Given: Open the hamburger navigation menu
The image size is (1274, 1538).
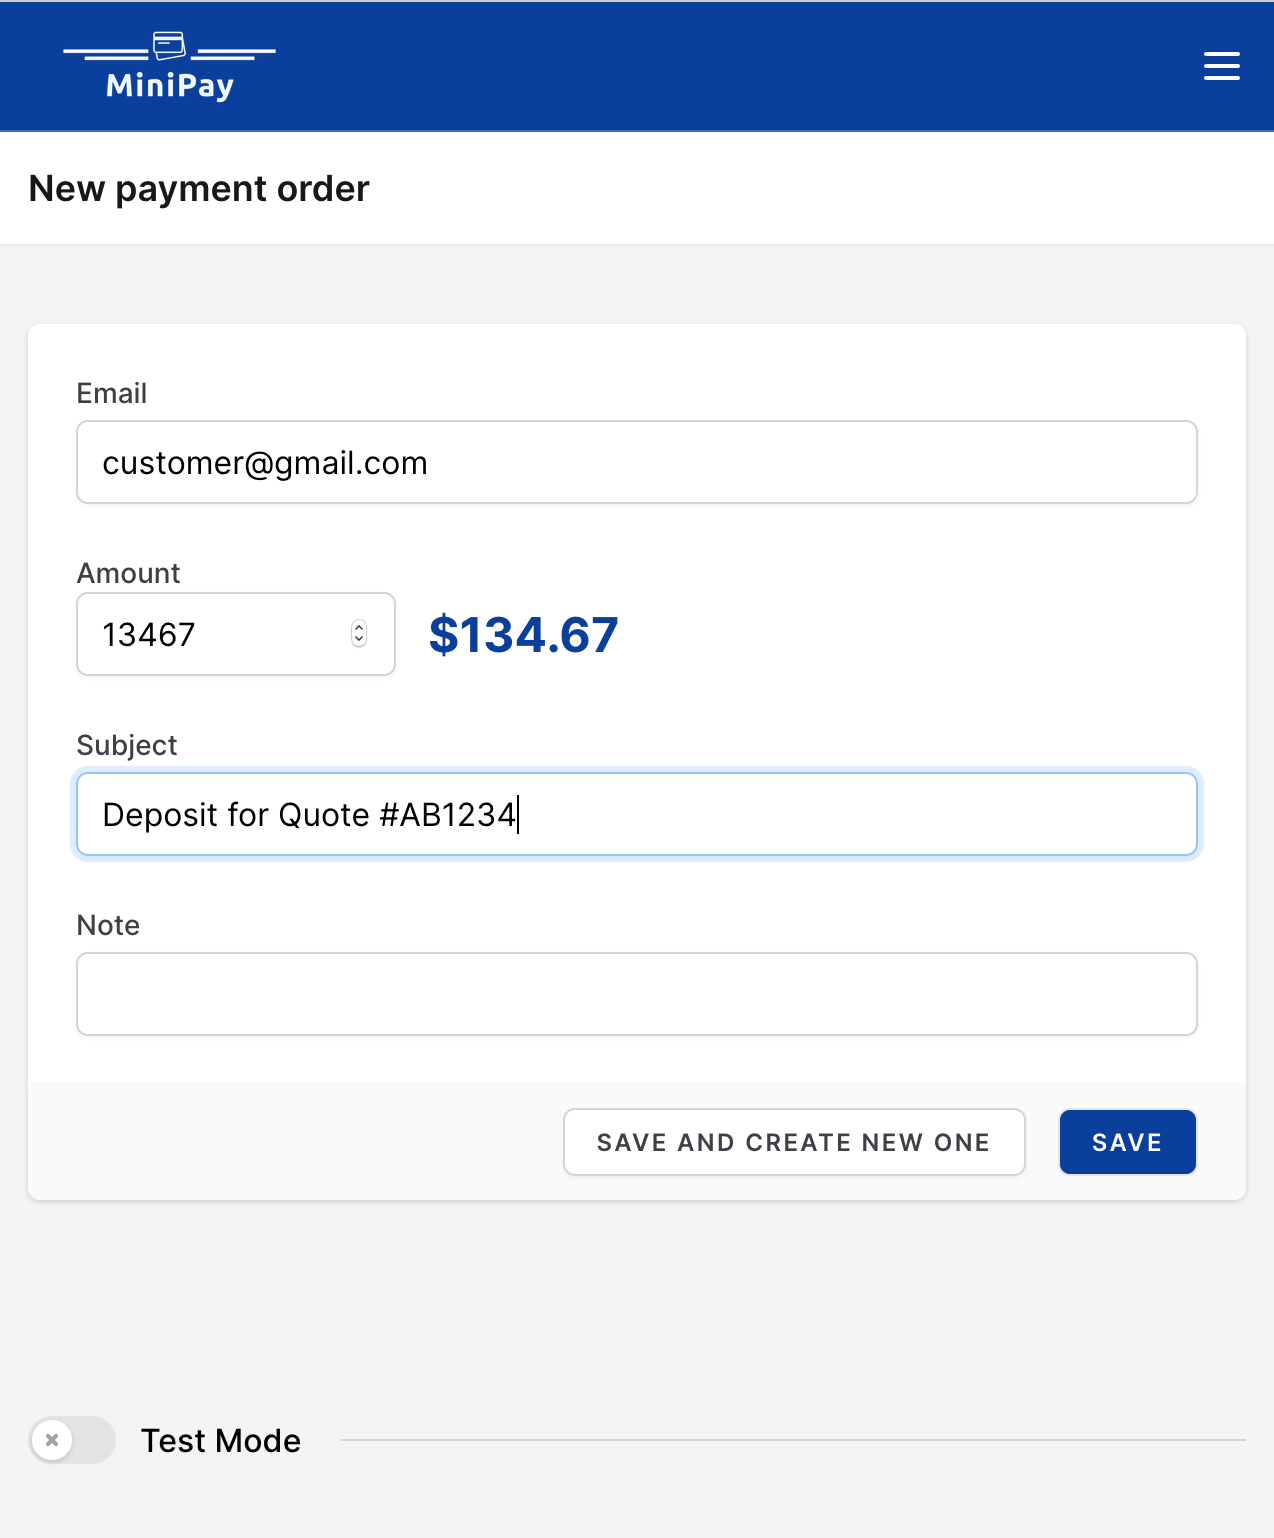Looking at the screenshot, I should pos(1221,66).
